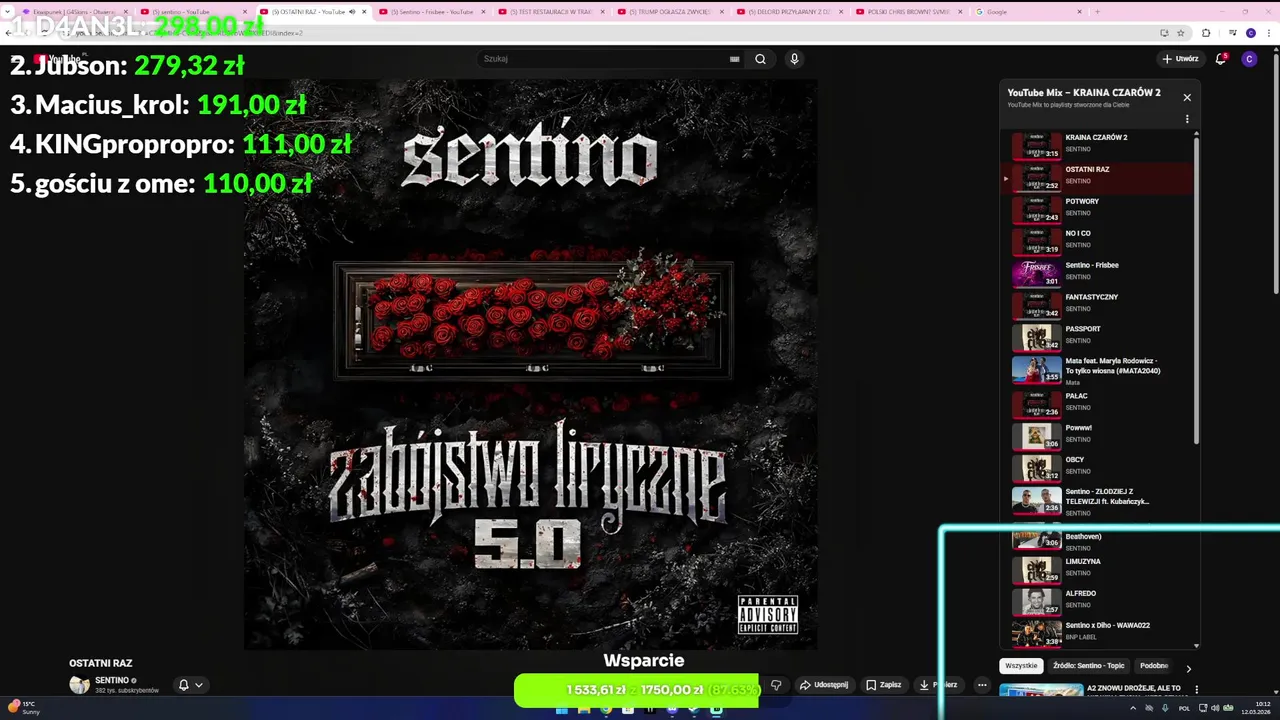Open options for A2 ZNOWU DROŻEJE video
Viewport: 1280px width, 720px height.
pyautogui.click(x=1196, y=689)
